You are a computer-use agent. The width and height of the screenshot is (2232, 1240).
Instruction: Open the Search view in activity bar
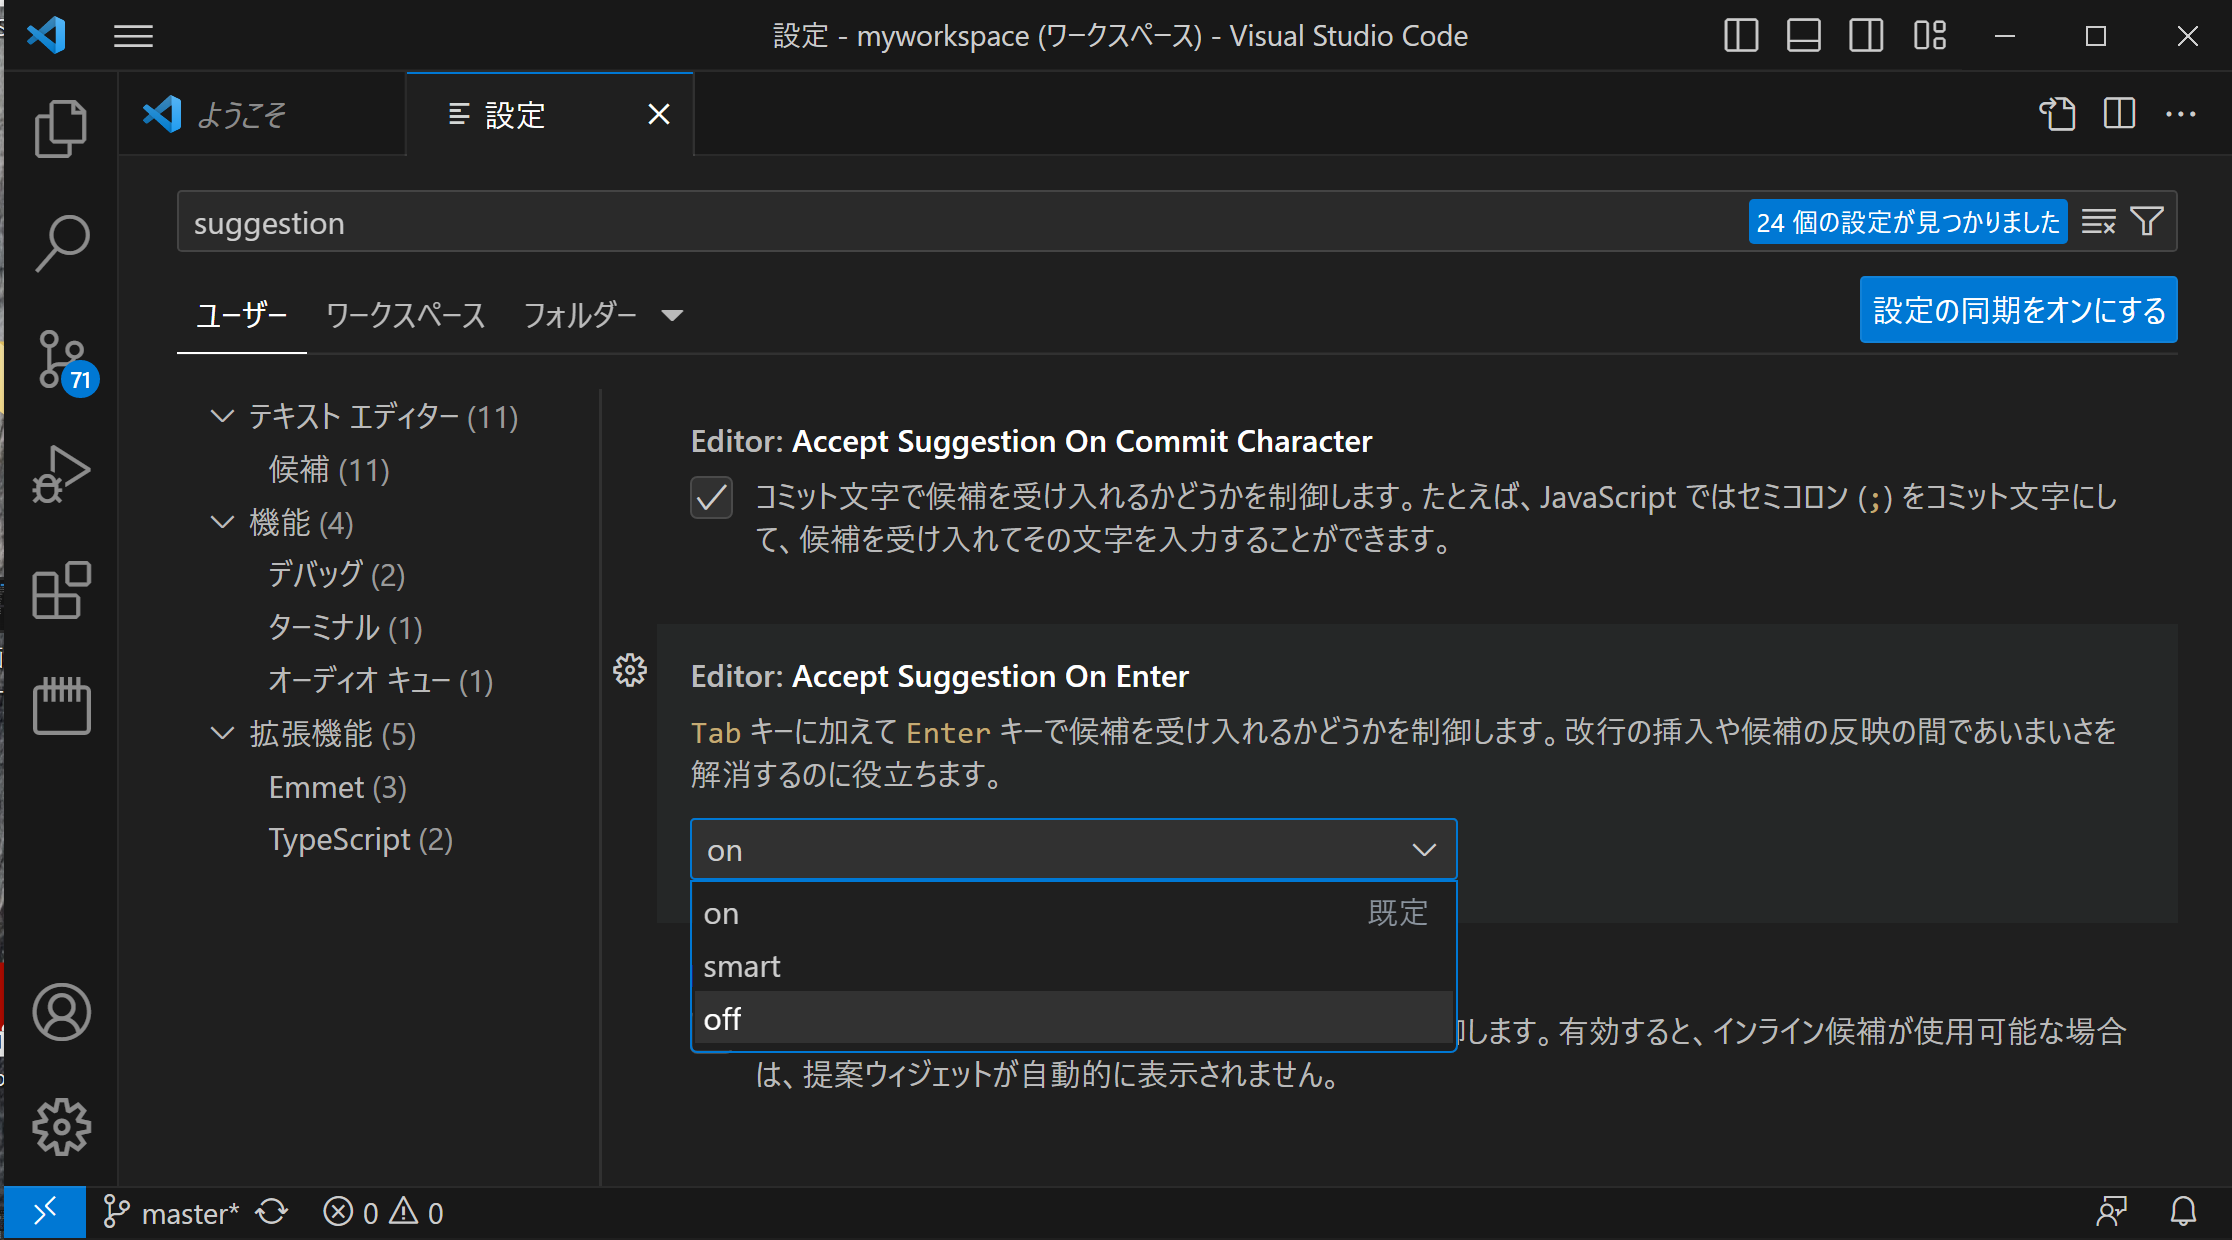(x=61, y=243)
